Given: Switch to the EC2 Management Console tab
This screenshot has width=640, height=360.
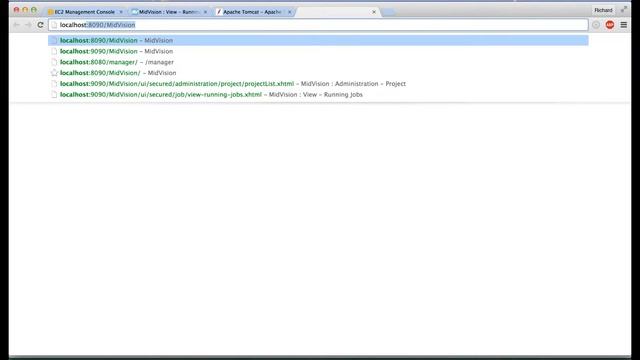Looking at the screenshot, I should 84,12.
